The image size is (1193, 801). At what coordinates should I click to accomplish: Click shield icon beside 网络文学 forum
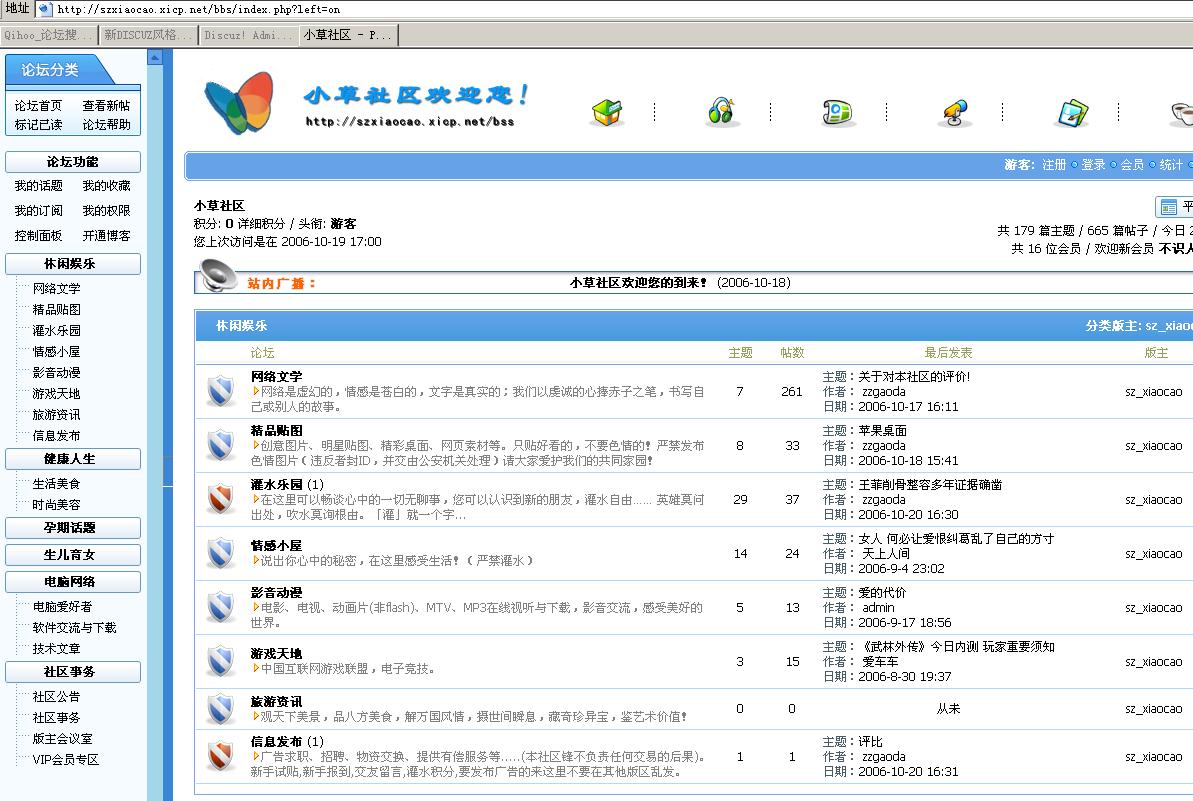[221, 391]
